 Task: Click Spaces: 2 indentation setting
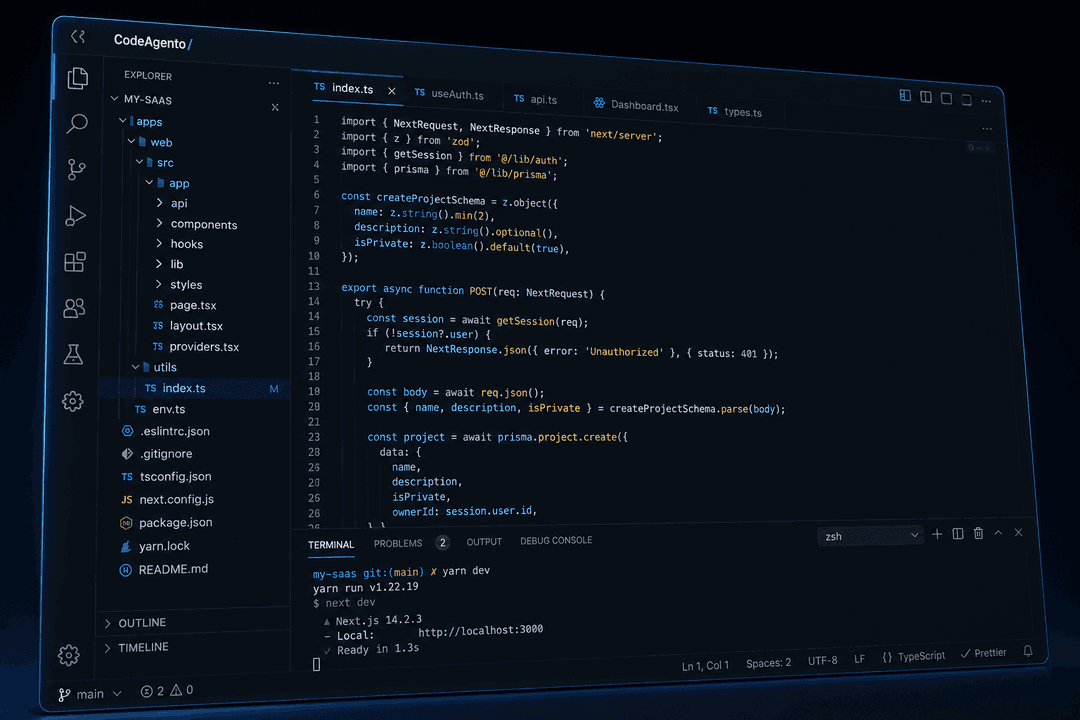769,663
